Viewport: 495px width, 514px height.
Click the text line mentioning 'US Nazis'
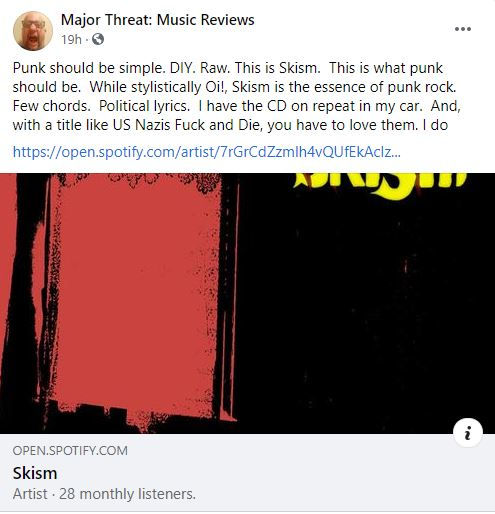230,125
